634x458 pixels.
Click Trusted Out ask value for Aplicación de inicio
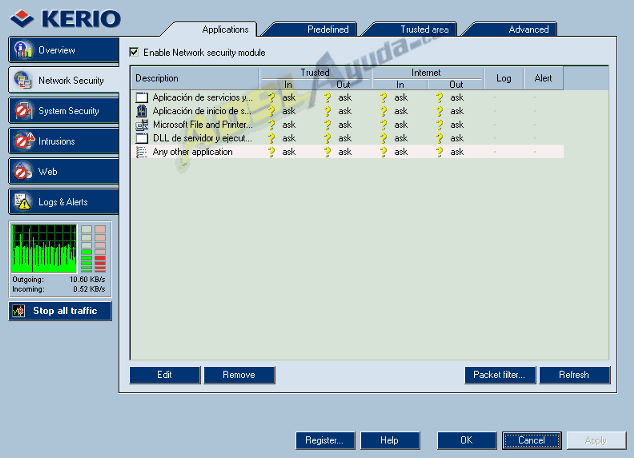(345, 111)
